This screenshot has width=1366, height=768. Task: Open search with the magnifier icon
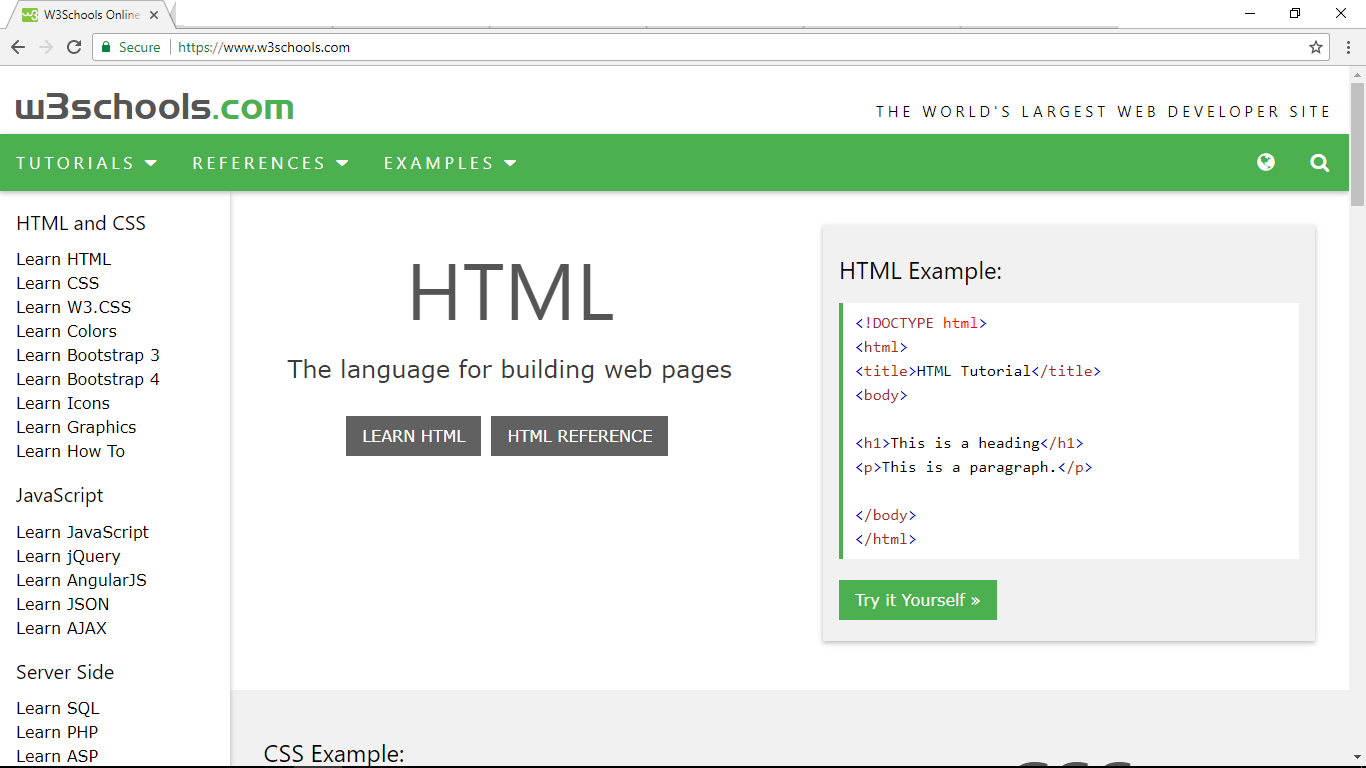[1320, 163]
